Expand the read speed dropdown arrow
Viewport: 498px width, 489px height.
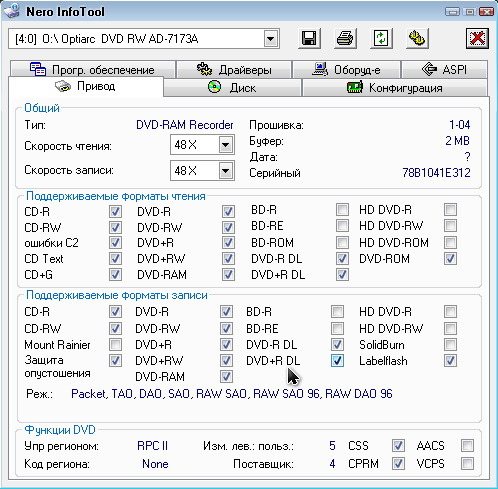[226, 145]
